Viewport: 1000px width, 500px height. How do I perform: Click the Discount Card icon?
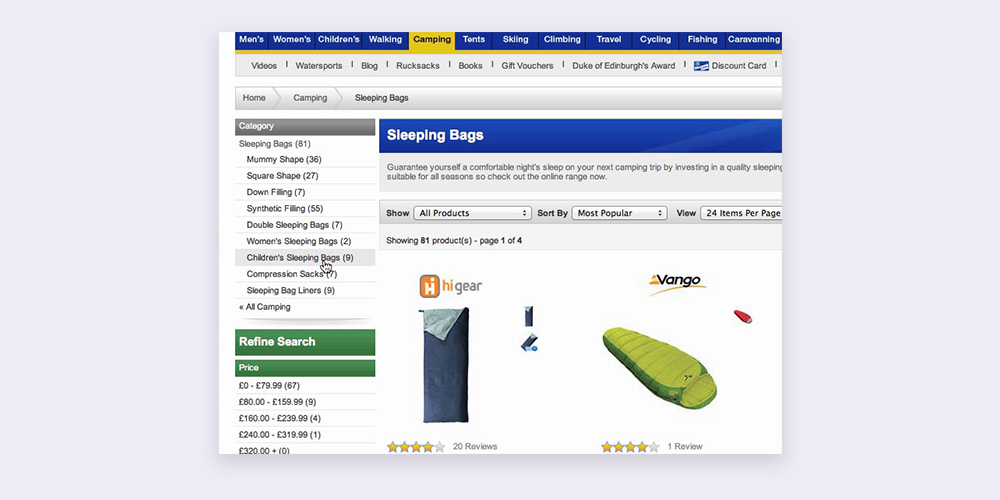point(702,66)
